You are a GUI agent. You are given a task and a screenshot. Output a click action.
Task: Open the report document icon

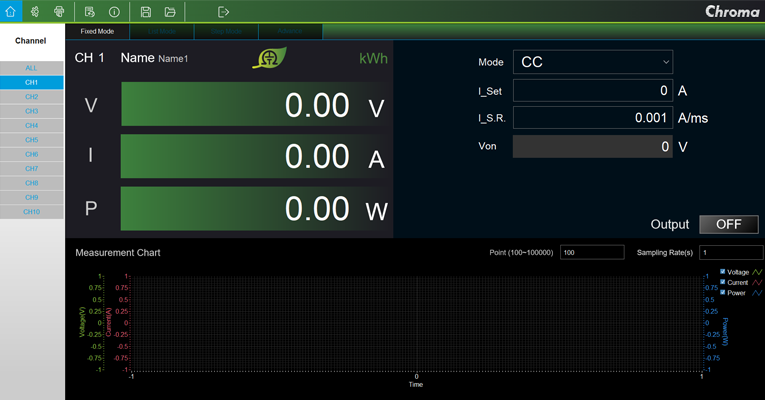point(90,12)
